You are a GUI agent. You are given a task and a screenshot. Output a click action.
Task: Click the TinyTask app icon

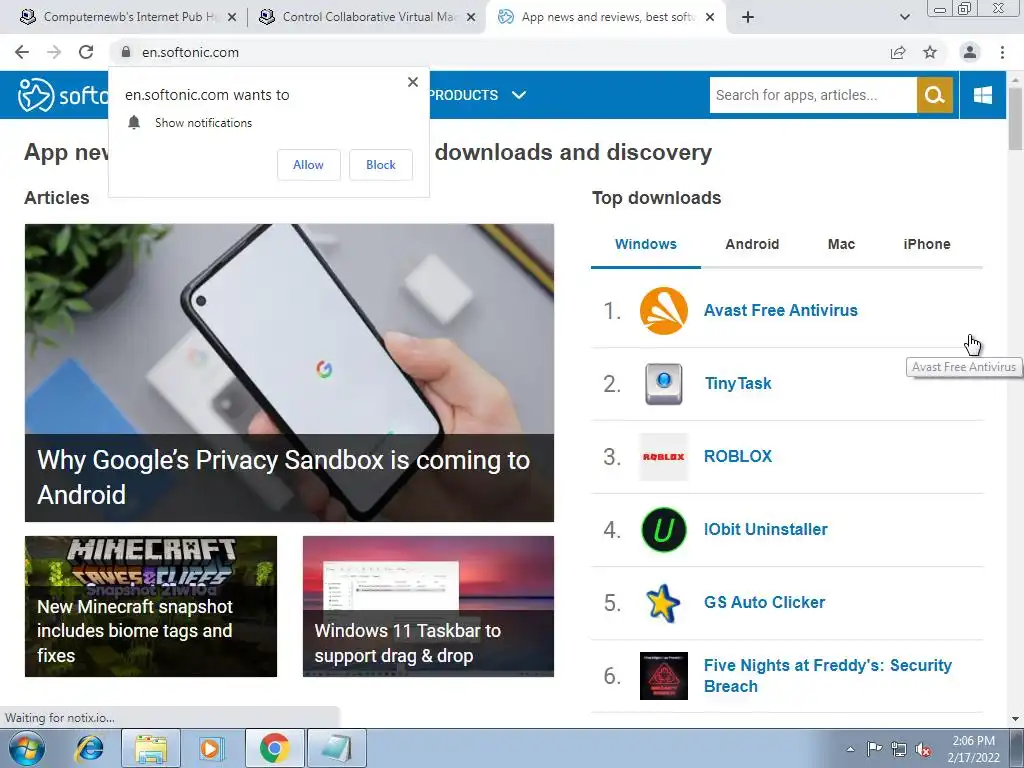click(664, 384)
